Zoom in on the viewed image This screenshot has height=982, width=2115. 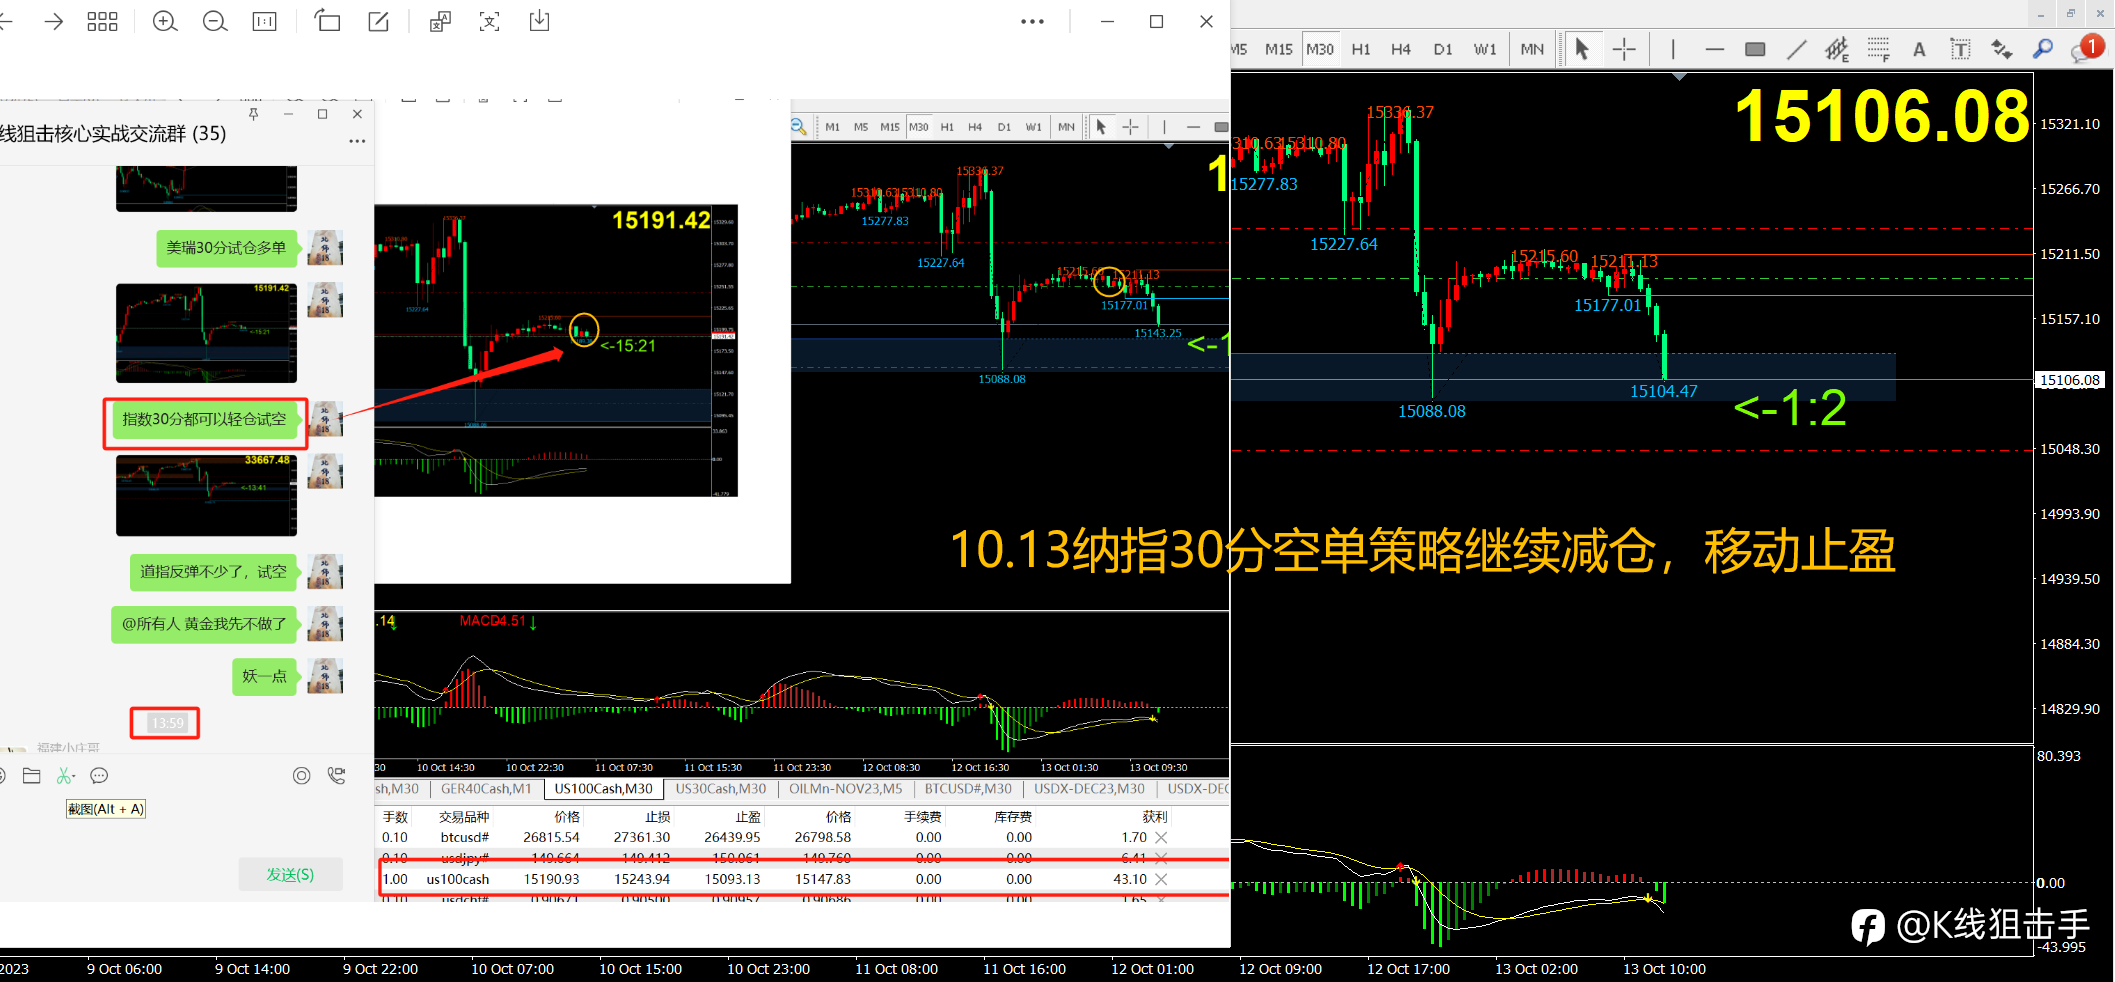(165, 21)
